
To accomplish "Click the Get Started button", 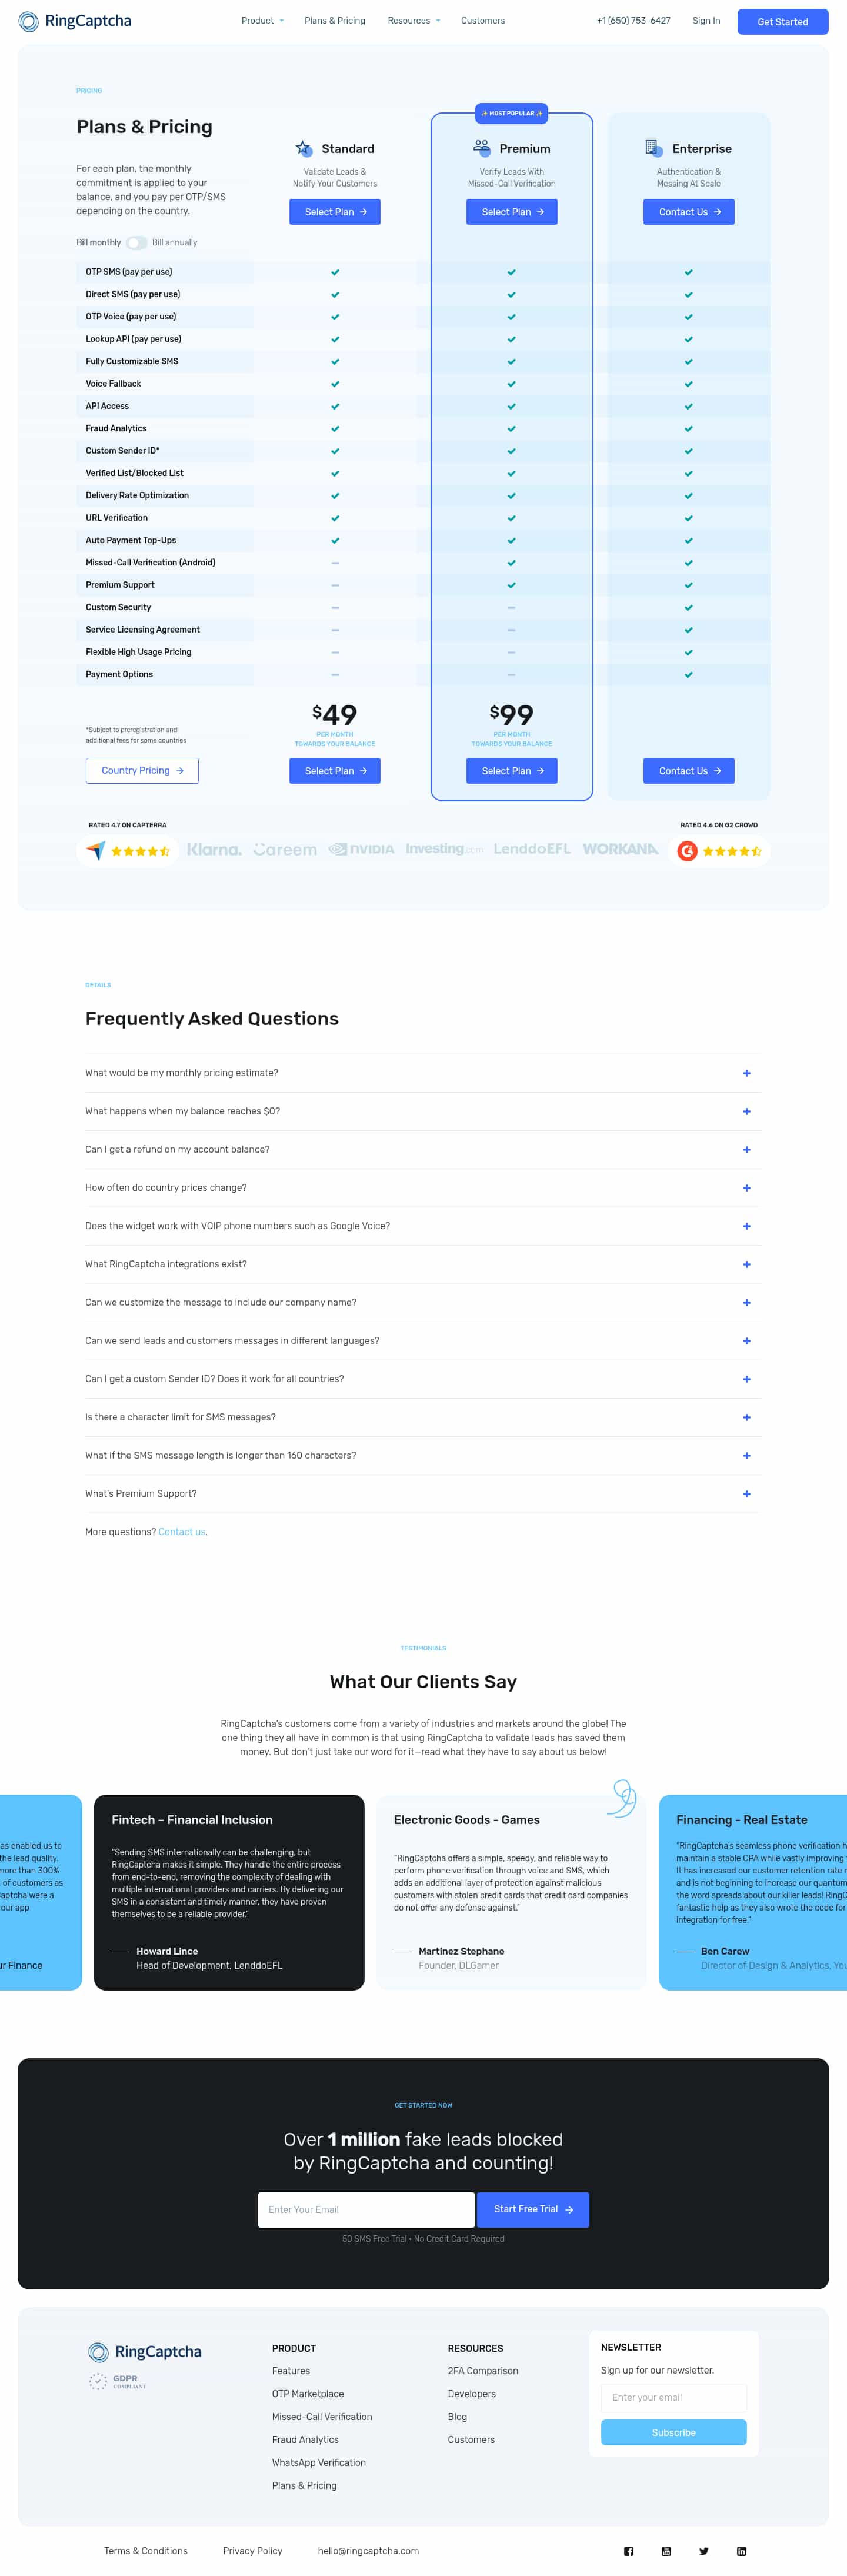I will point(782,22).
